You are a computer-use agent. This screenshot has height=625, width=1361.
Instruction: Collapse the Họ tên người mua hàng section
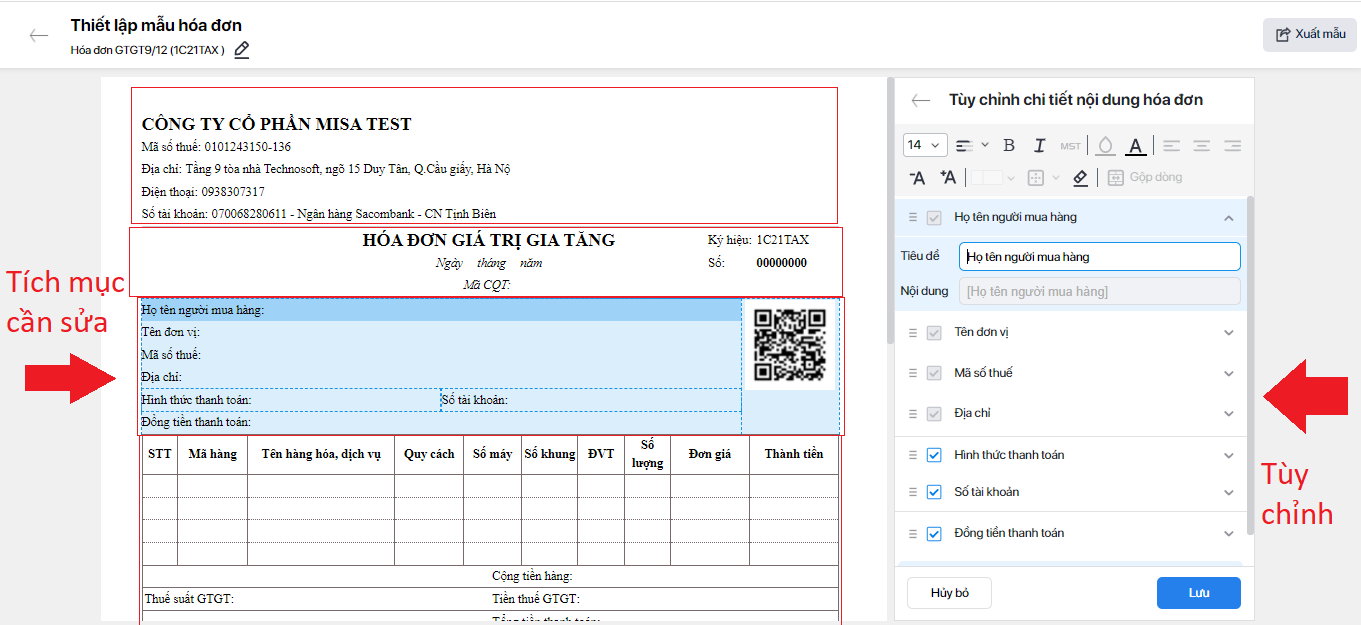click(1229, 218)
